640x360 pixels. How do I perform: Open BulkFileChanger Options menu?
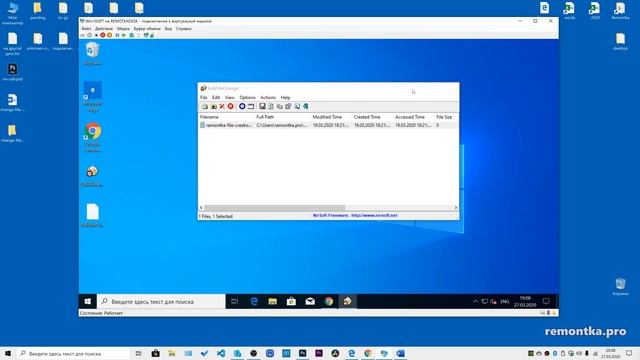[247, 98]
